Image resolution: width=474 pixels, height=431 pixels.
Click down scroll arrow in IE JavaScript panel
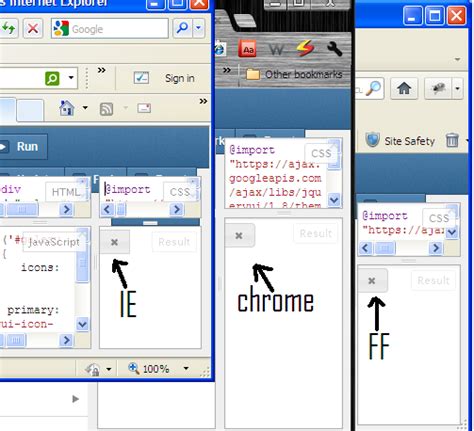pos(82,324)
